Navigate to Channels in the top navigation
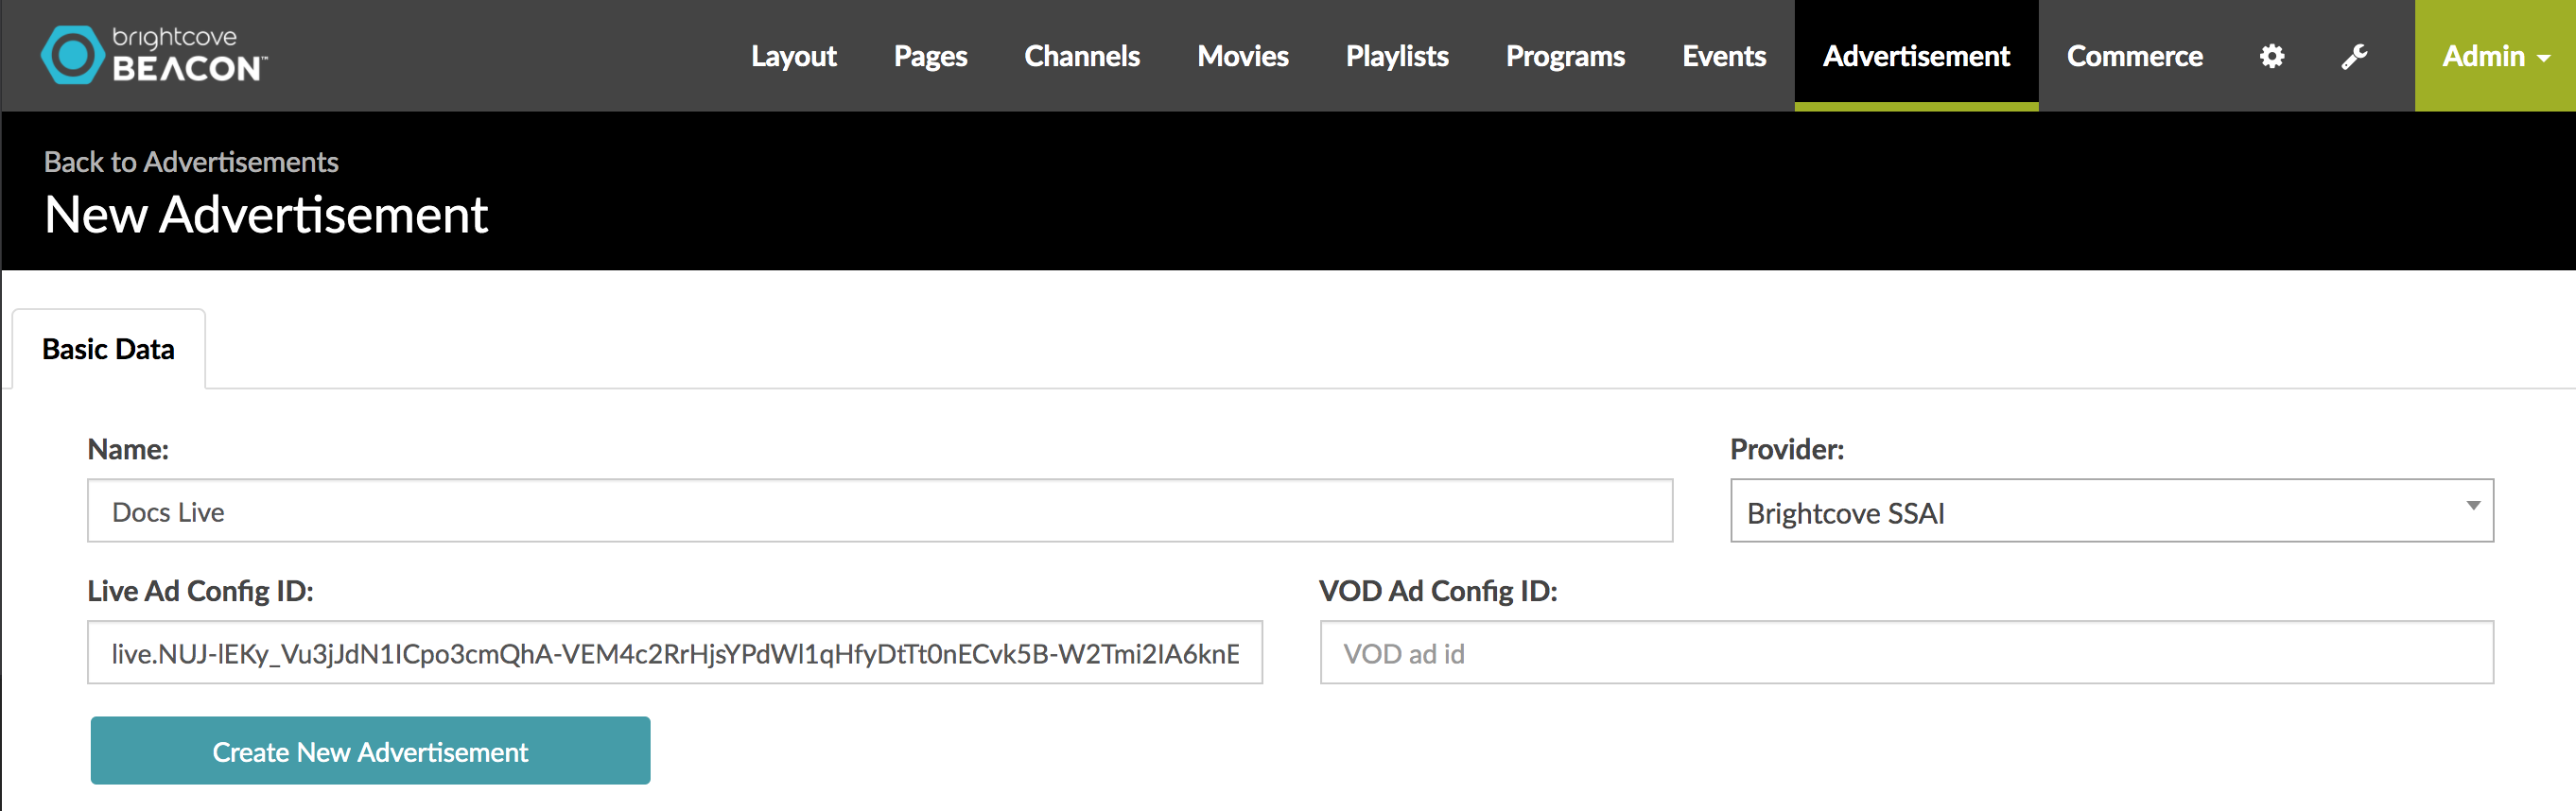This screenshot has width=2576, height=811. click(x=1082, y=56)
